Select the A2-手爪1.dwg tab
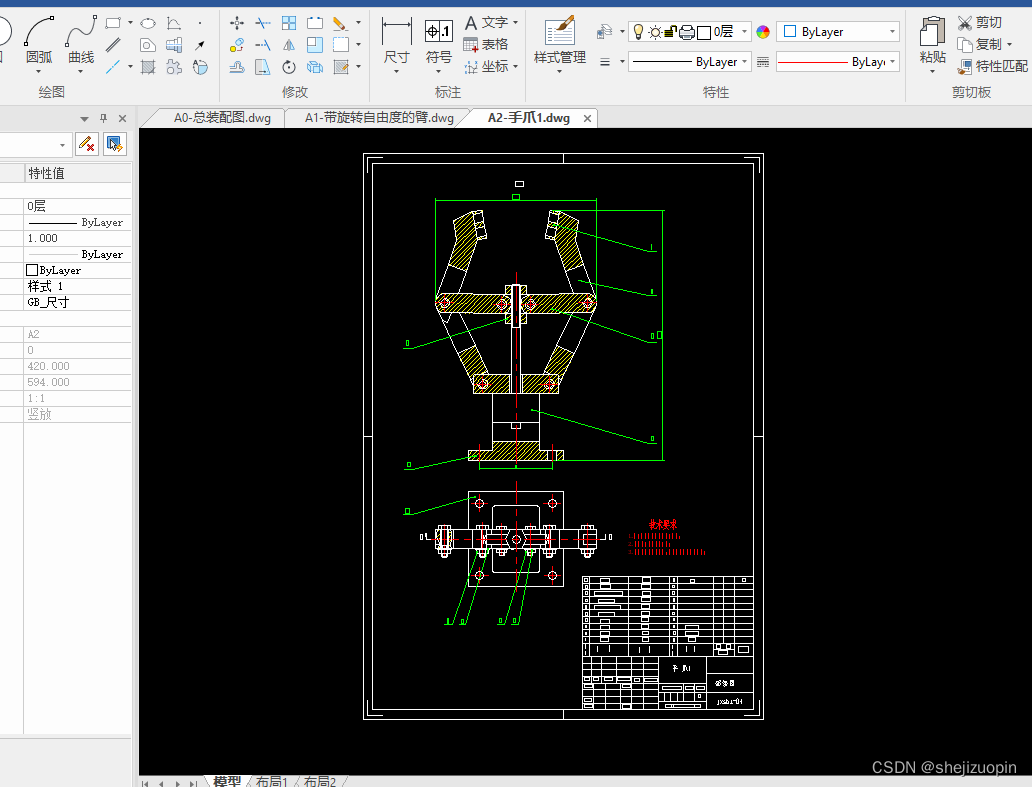 pos(529,118)
